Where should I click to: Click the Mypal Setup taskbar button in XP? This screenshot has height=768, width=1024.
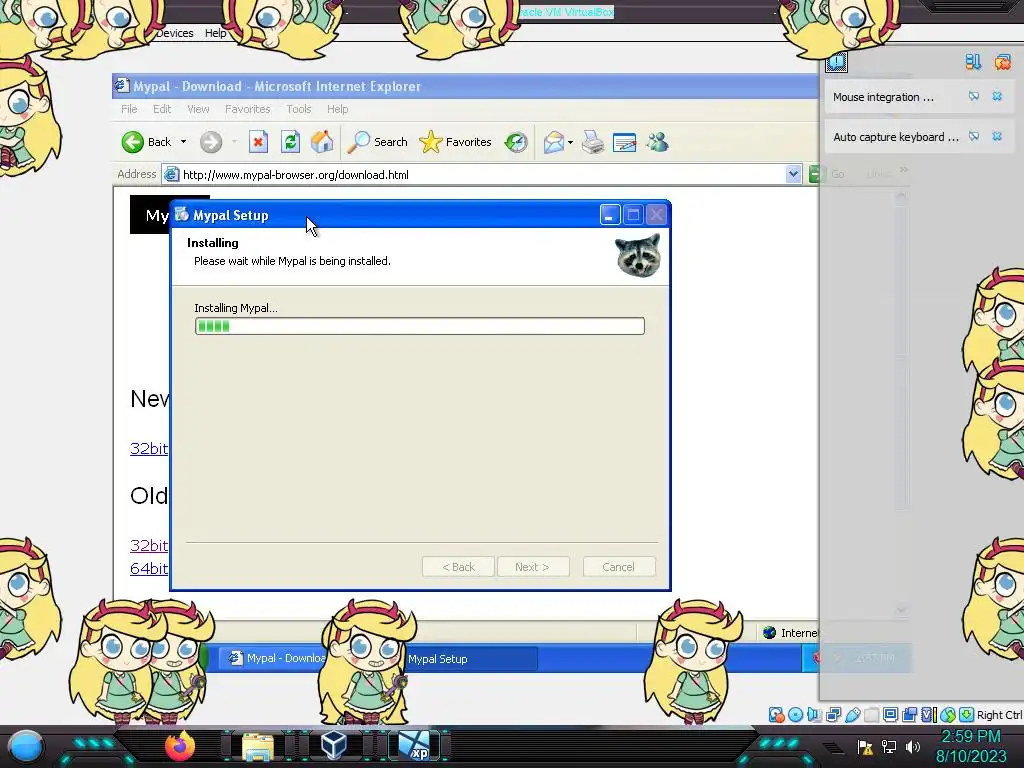click(470, 658)
